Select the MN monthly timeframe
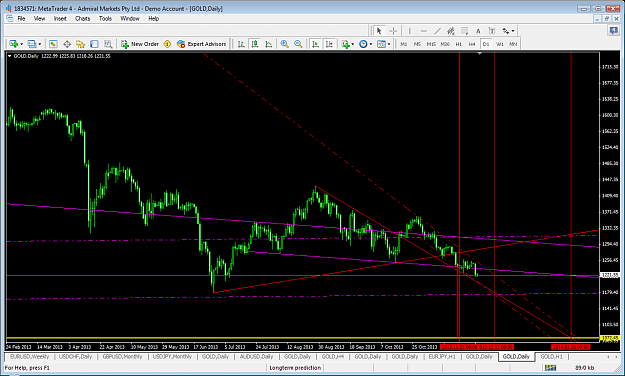 pyautogui.click(x=513, y=44)
